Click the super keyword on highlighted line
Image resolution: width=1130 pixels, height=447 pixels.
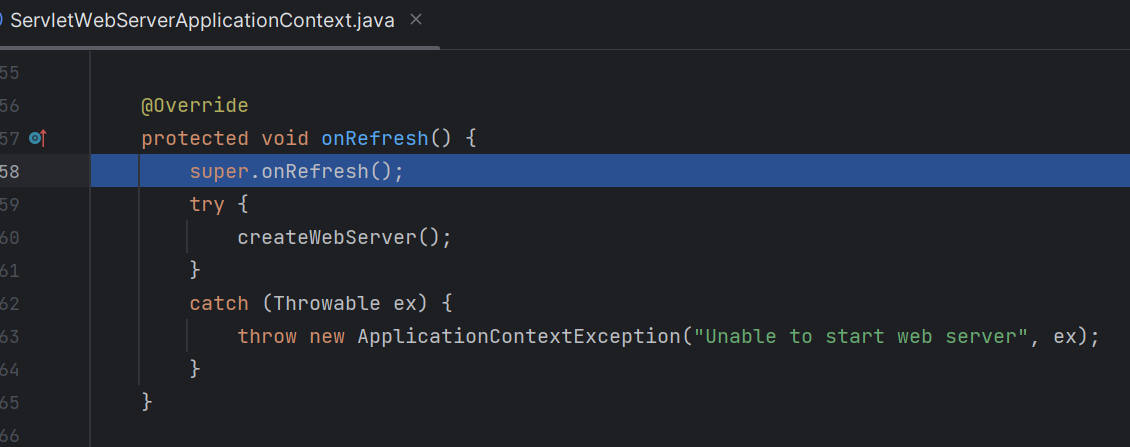pyautogui.click(x=219, y=171)
